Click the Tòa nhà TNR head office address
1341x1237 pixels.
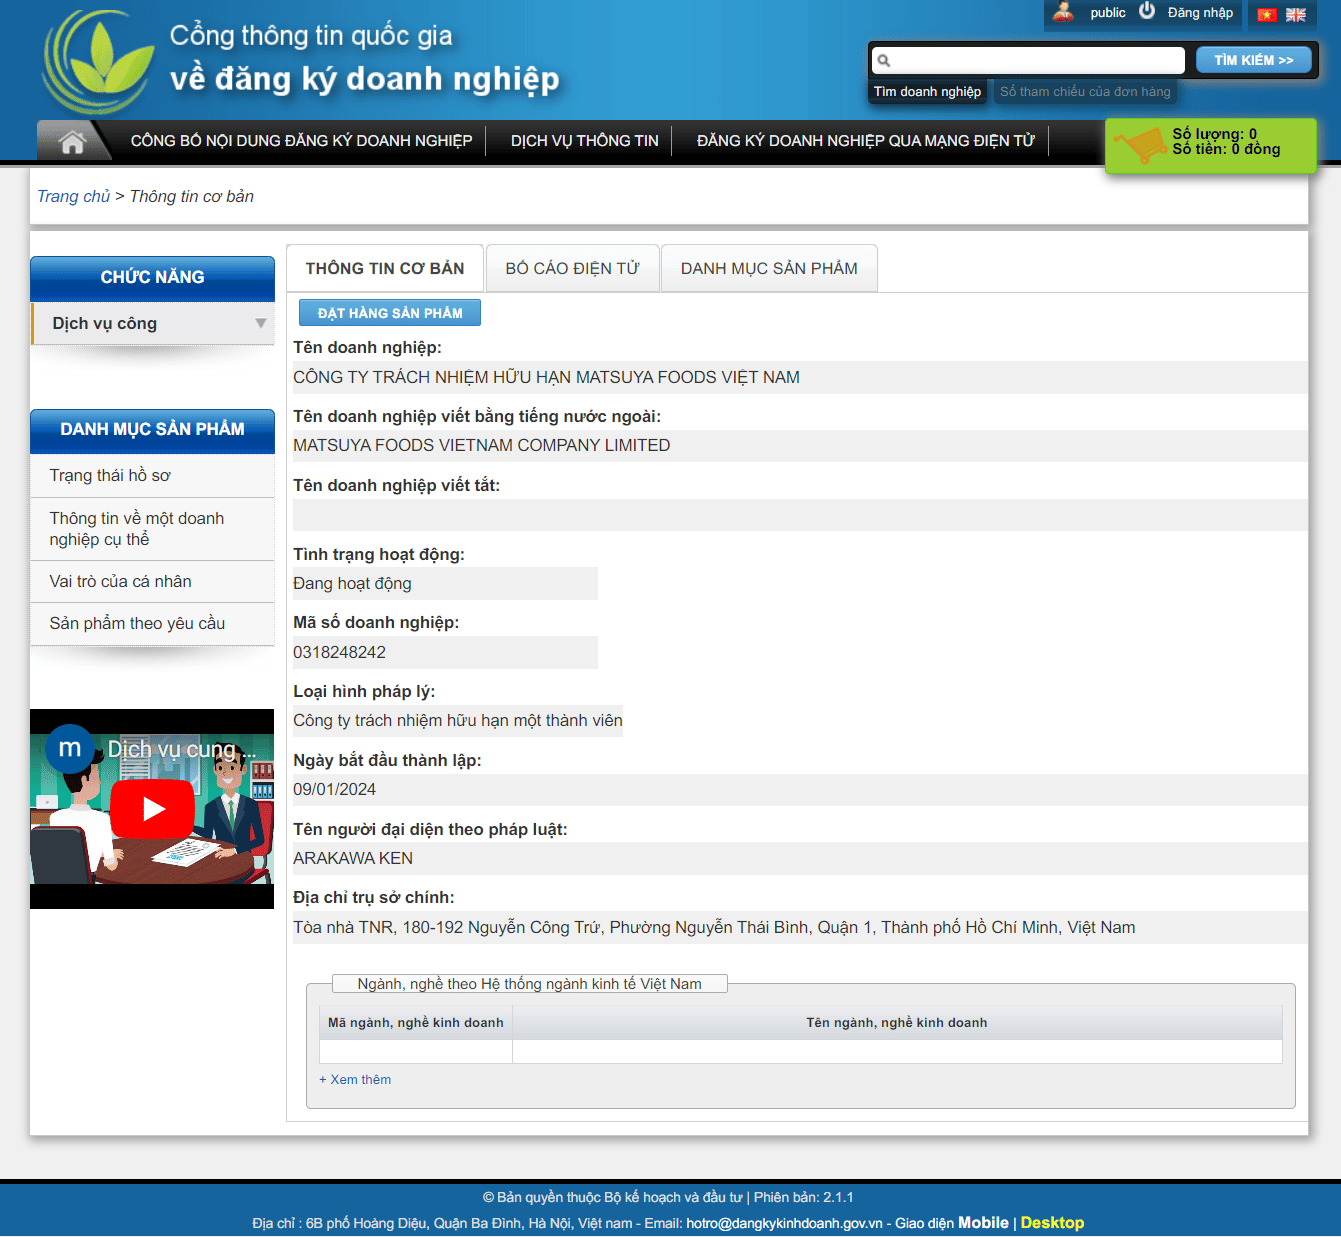pyautogui.click(x=714, y=928)
